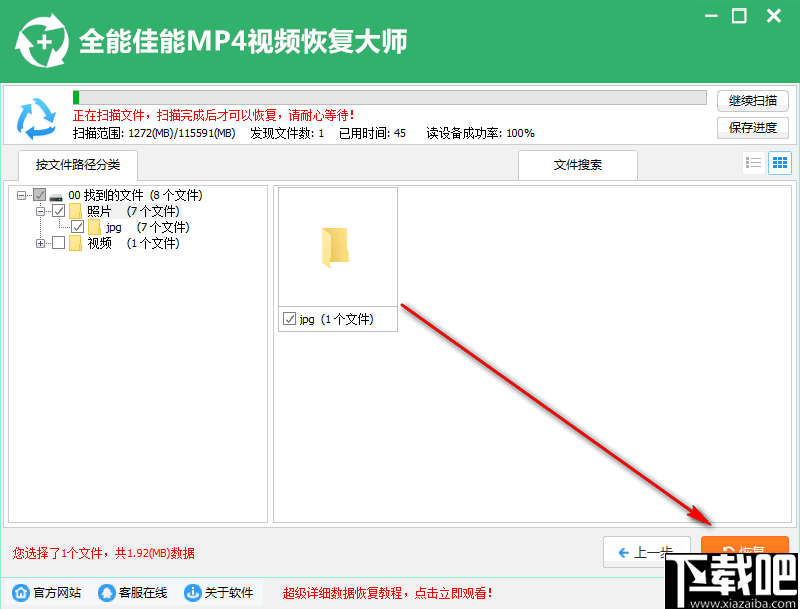Select the 按文件路径分类 tab

[x=78, y=165]
